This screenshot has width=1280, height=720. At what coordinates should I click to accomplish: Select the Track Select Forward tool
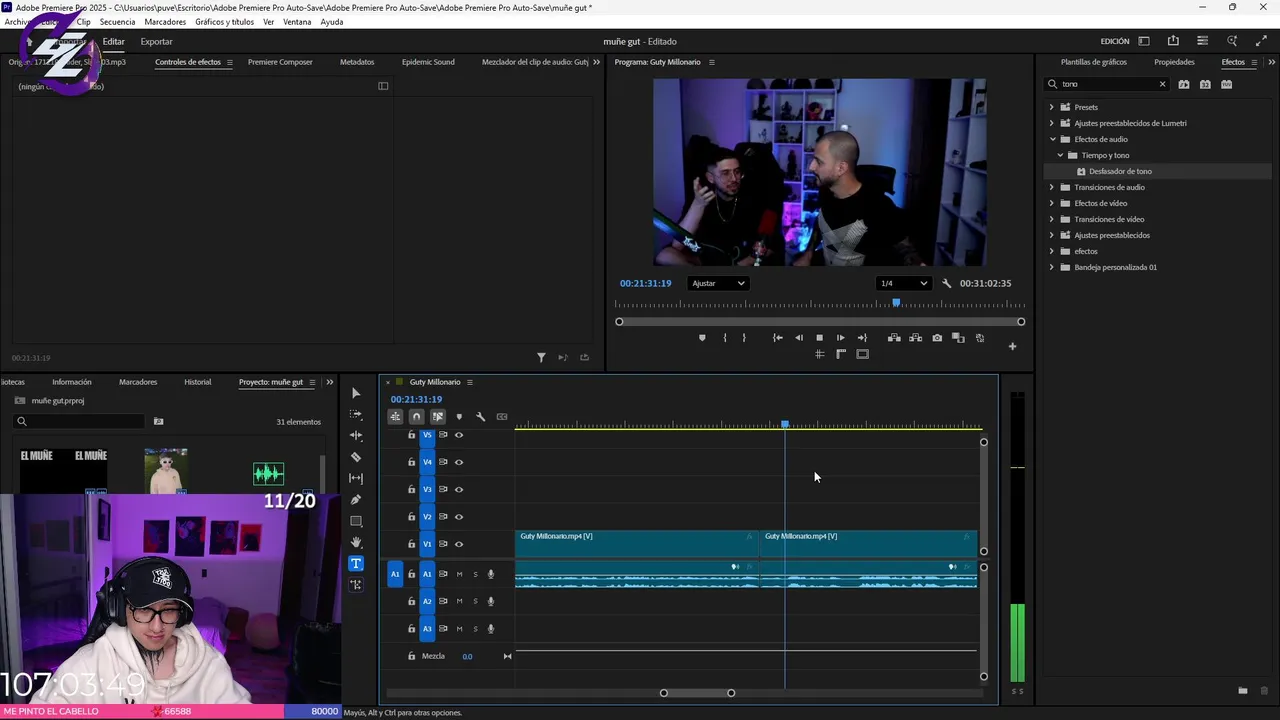tap(356, 414)
